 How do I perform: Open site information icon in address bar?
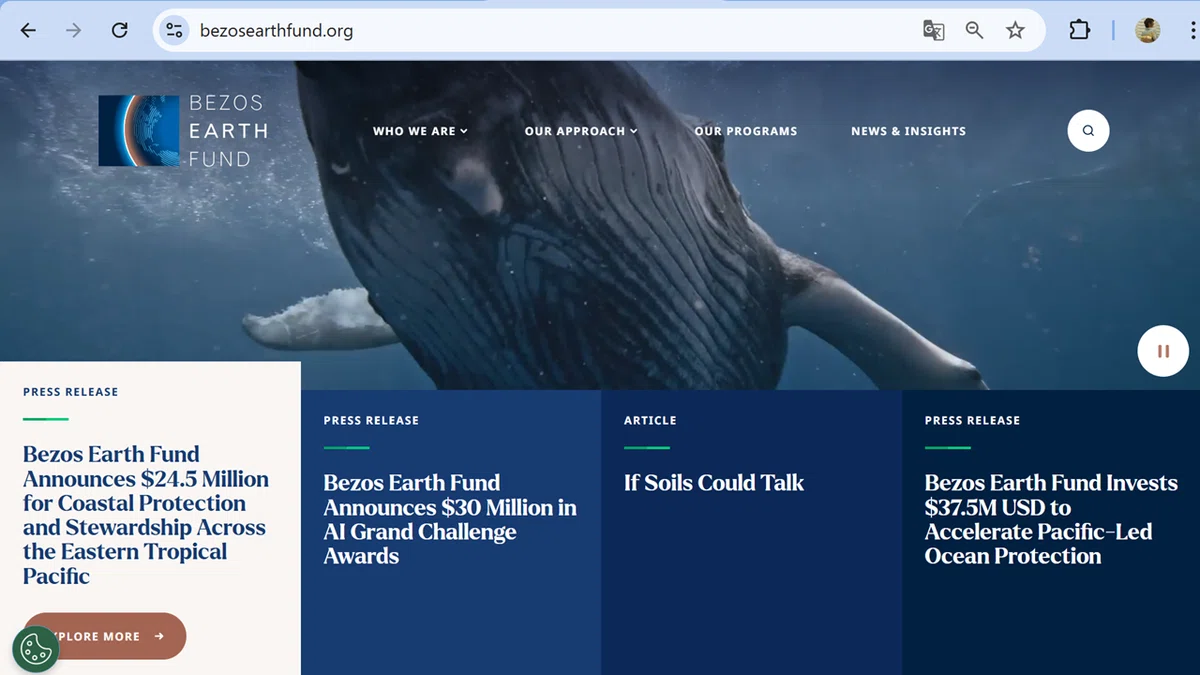point(174,30)
